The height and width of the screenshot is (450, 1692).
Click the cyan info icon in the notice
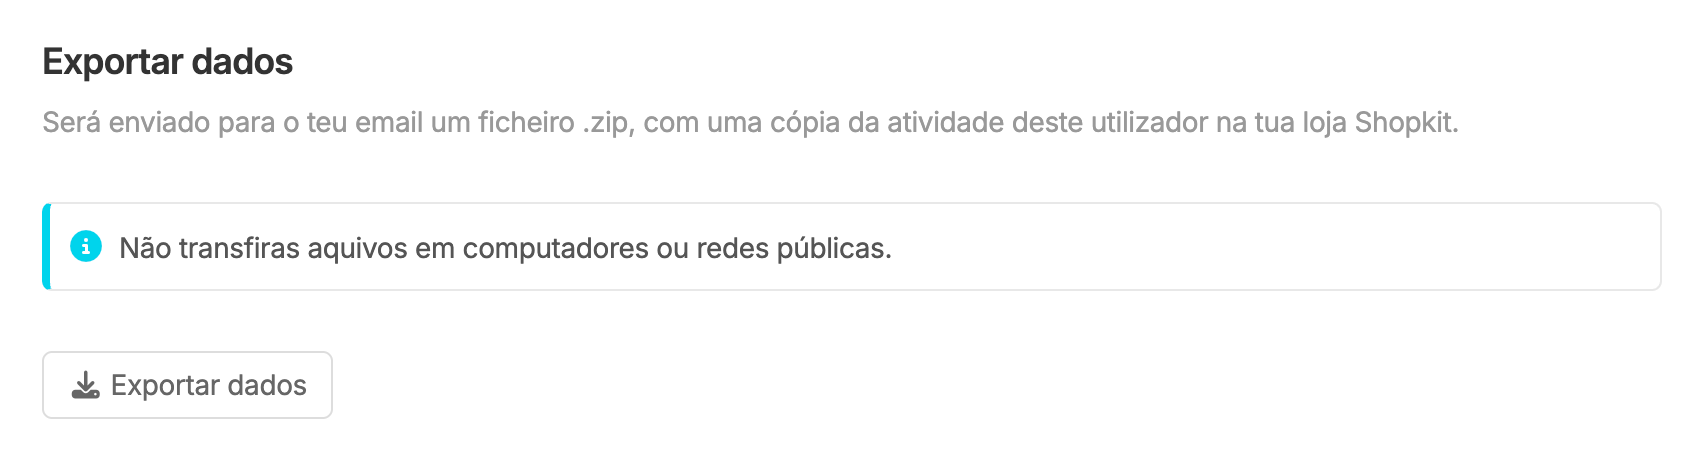coord(86,246)
